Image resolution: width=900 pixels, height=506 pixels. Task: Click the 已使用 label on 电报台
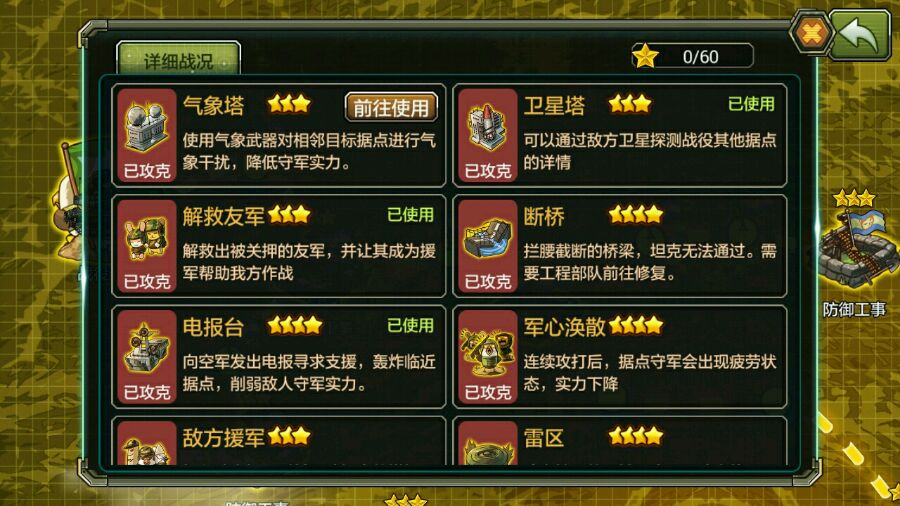pyautogui.click(x=410, y=325)
